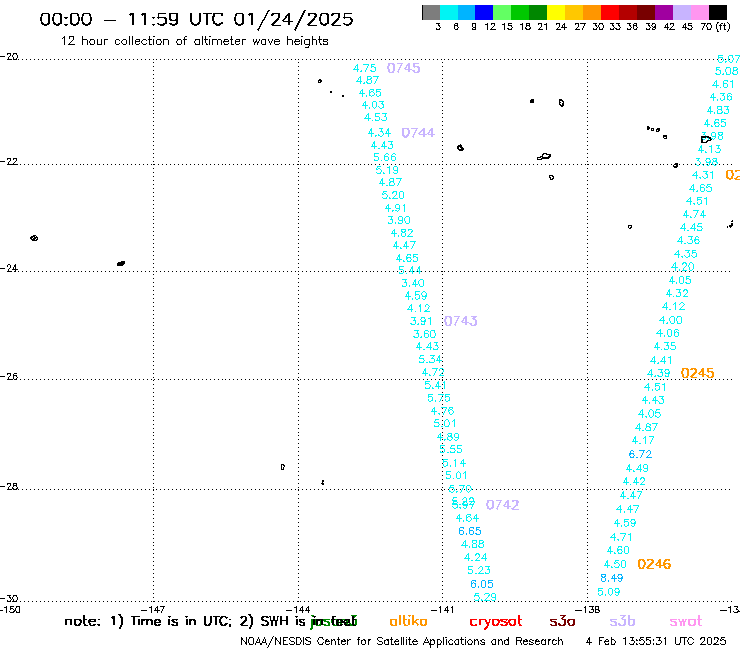The width and height of the screenshot is (740, 650).
Task: Click the timestamp '4 Feb 13:55:31 UTC 2025'
Action: pos(656,642)
